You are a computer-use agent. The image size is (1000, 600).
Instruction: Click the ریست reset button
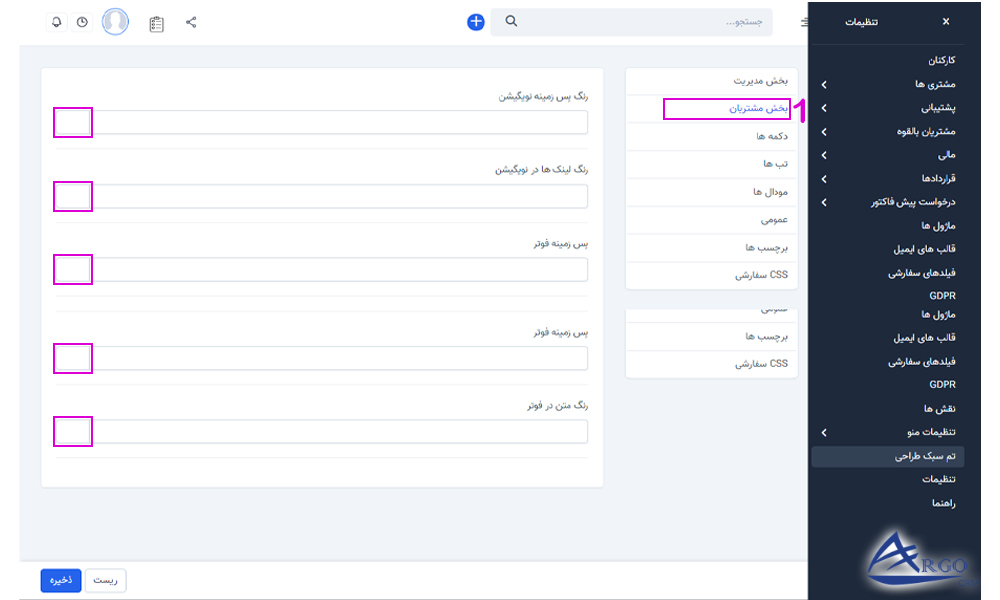coord(105,579)
